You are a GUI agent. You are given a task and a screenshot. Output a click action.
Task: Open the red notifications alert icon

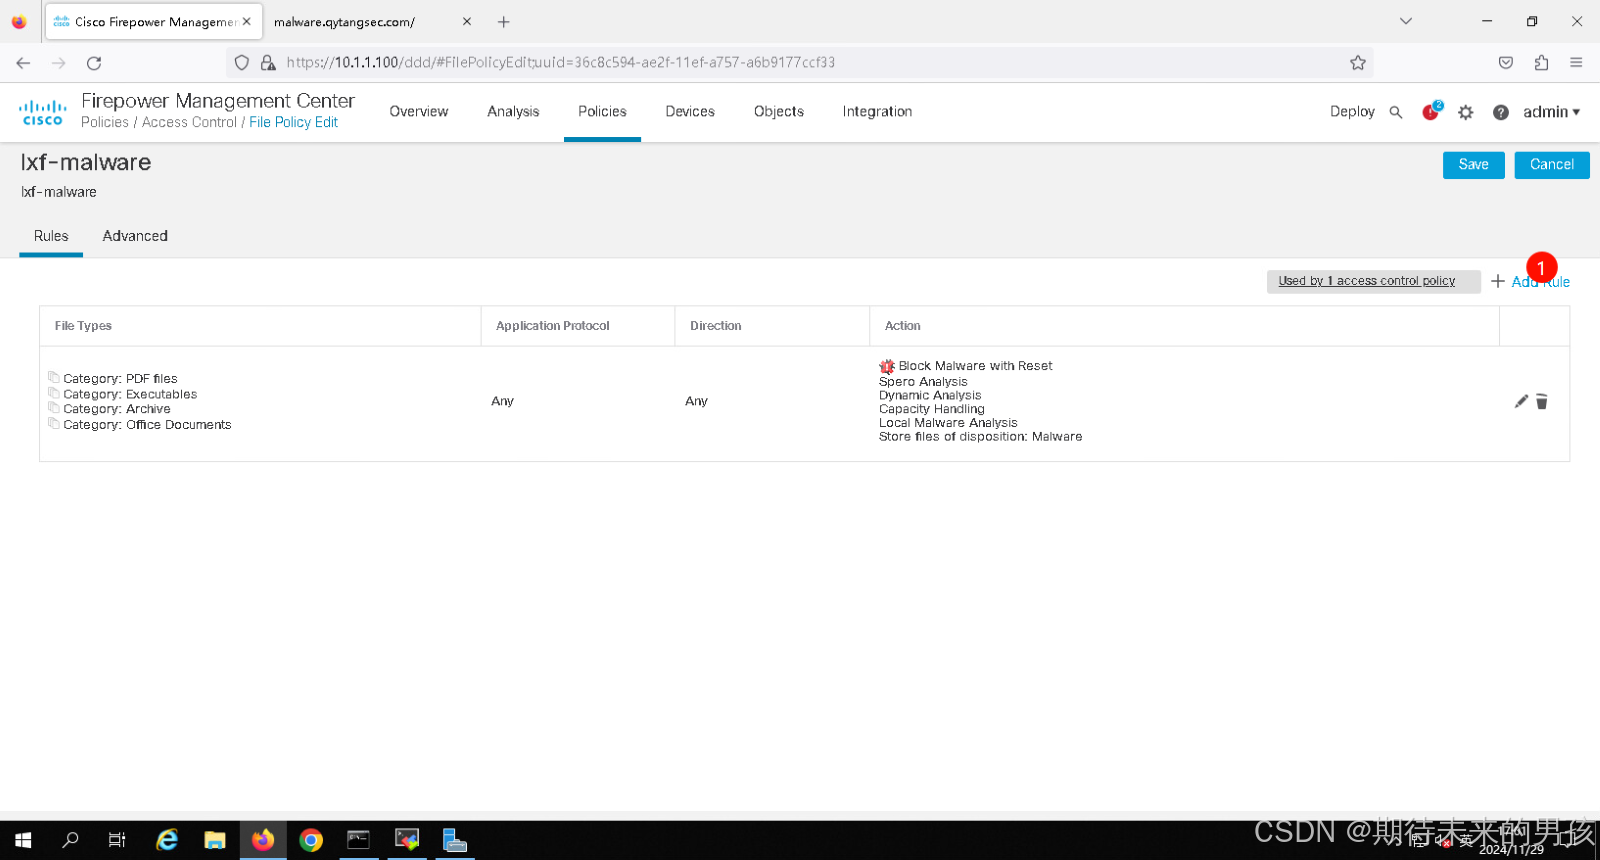click(1431, 112)
